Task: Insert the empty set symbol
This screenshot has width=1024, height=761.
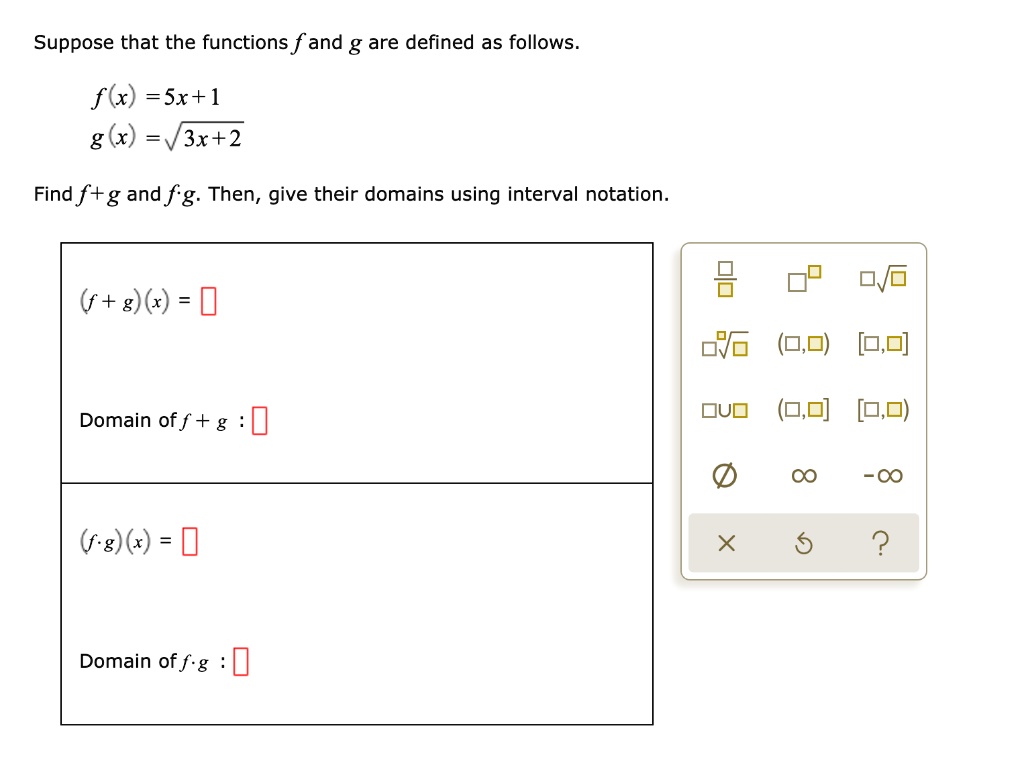Action: (727, 476)
